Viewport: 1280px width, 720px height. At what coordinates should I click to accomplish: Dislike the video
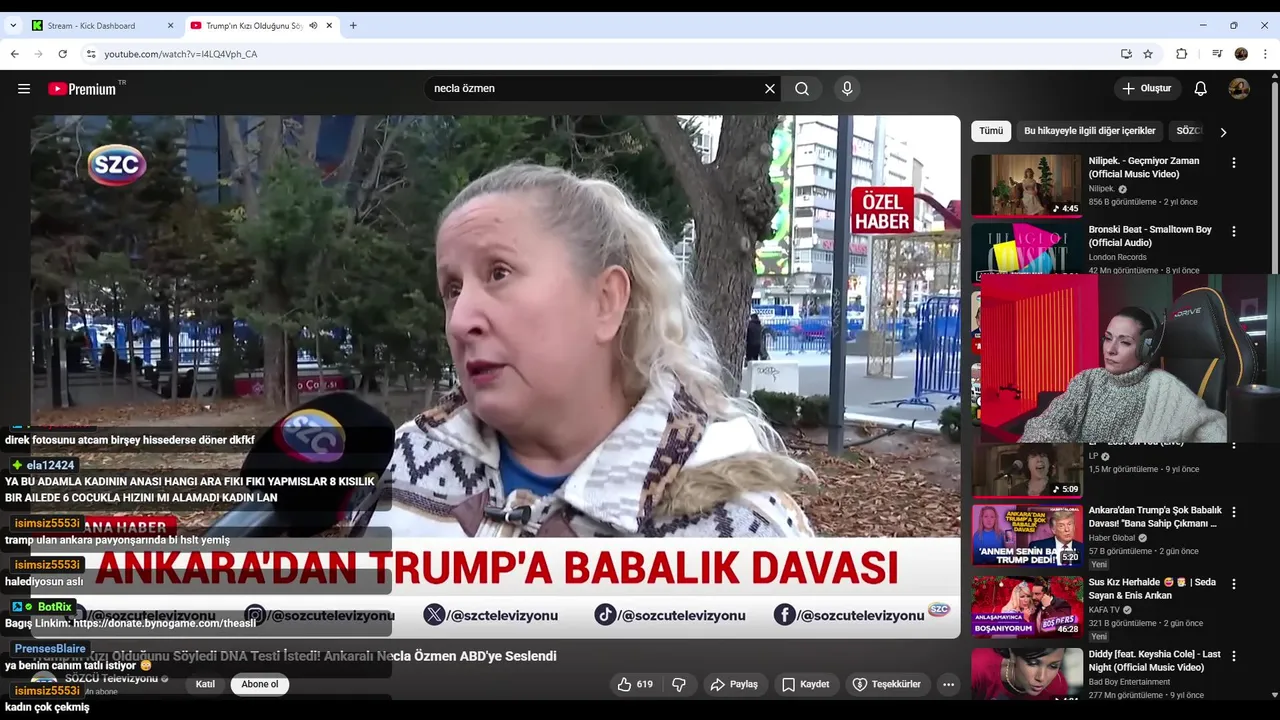coord(679,684)
